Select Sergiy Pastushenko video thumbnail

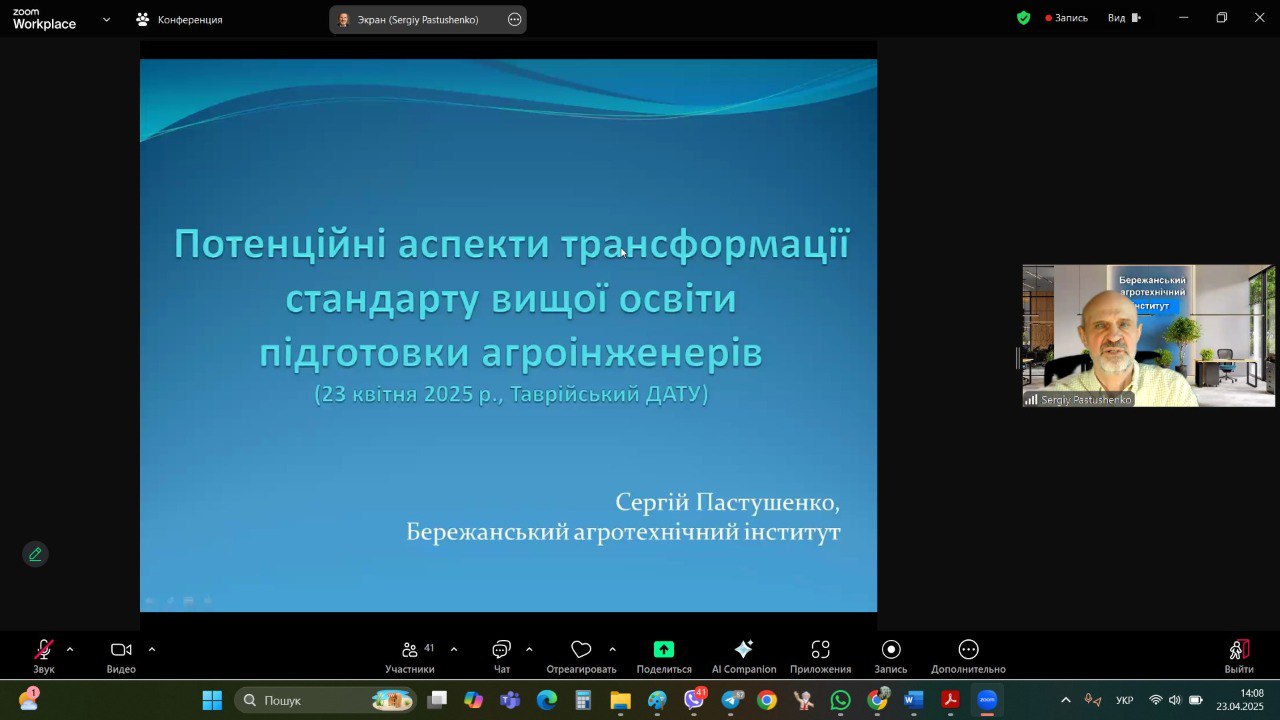click(1148, 336)
